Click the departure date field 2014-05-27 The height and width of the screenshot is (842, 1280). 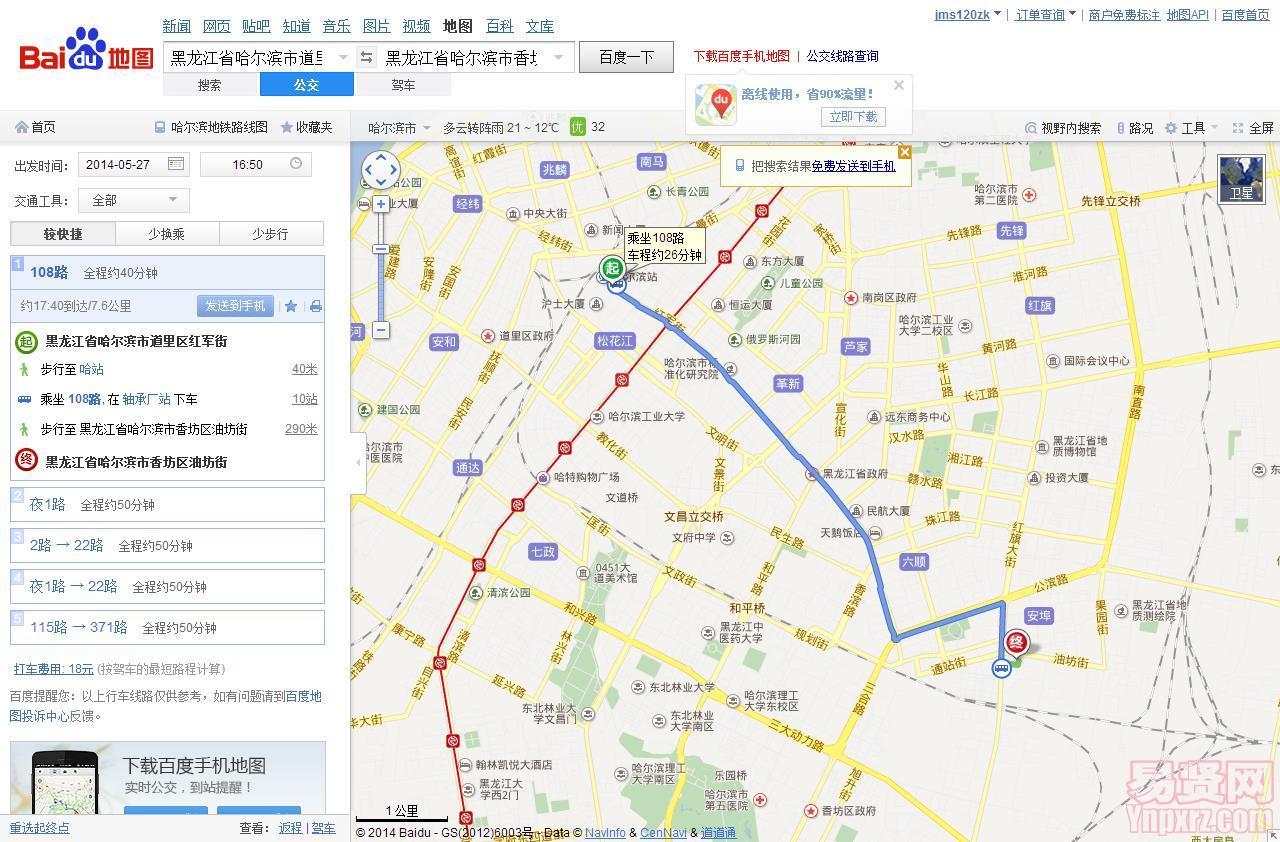(x=133, y=164)
